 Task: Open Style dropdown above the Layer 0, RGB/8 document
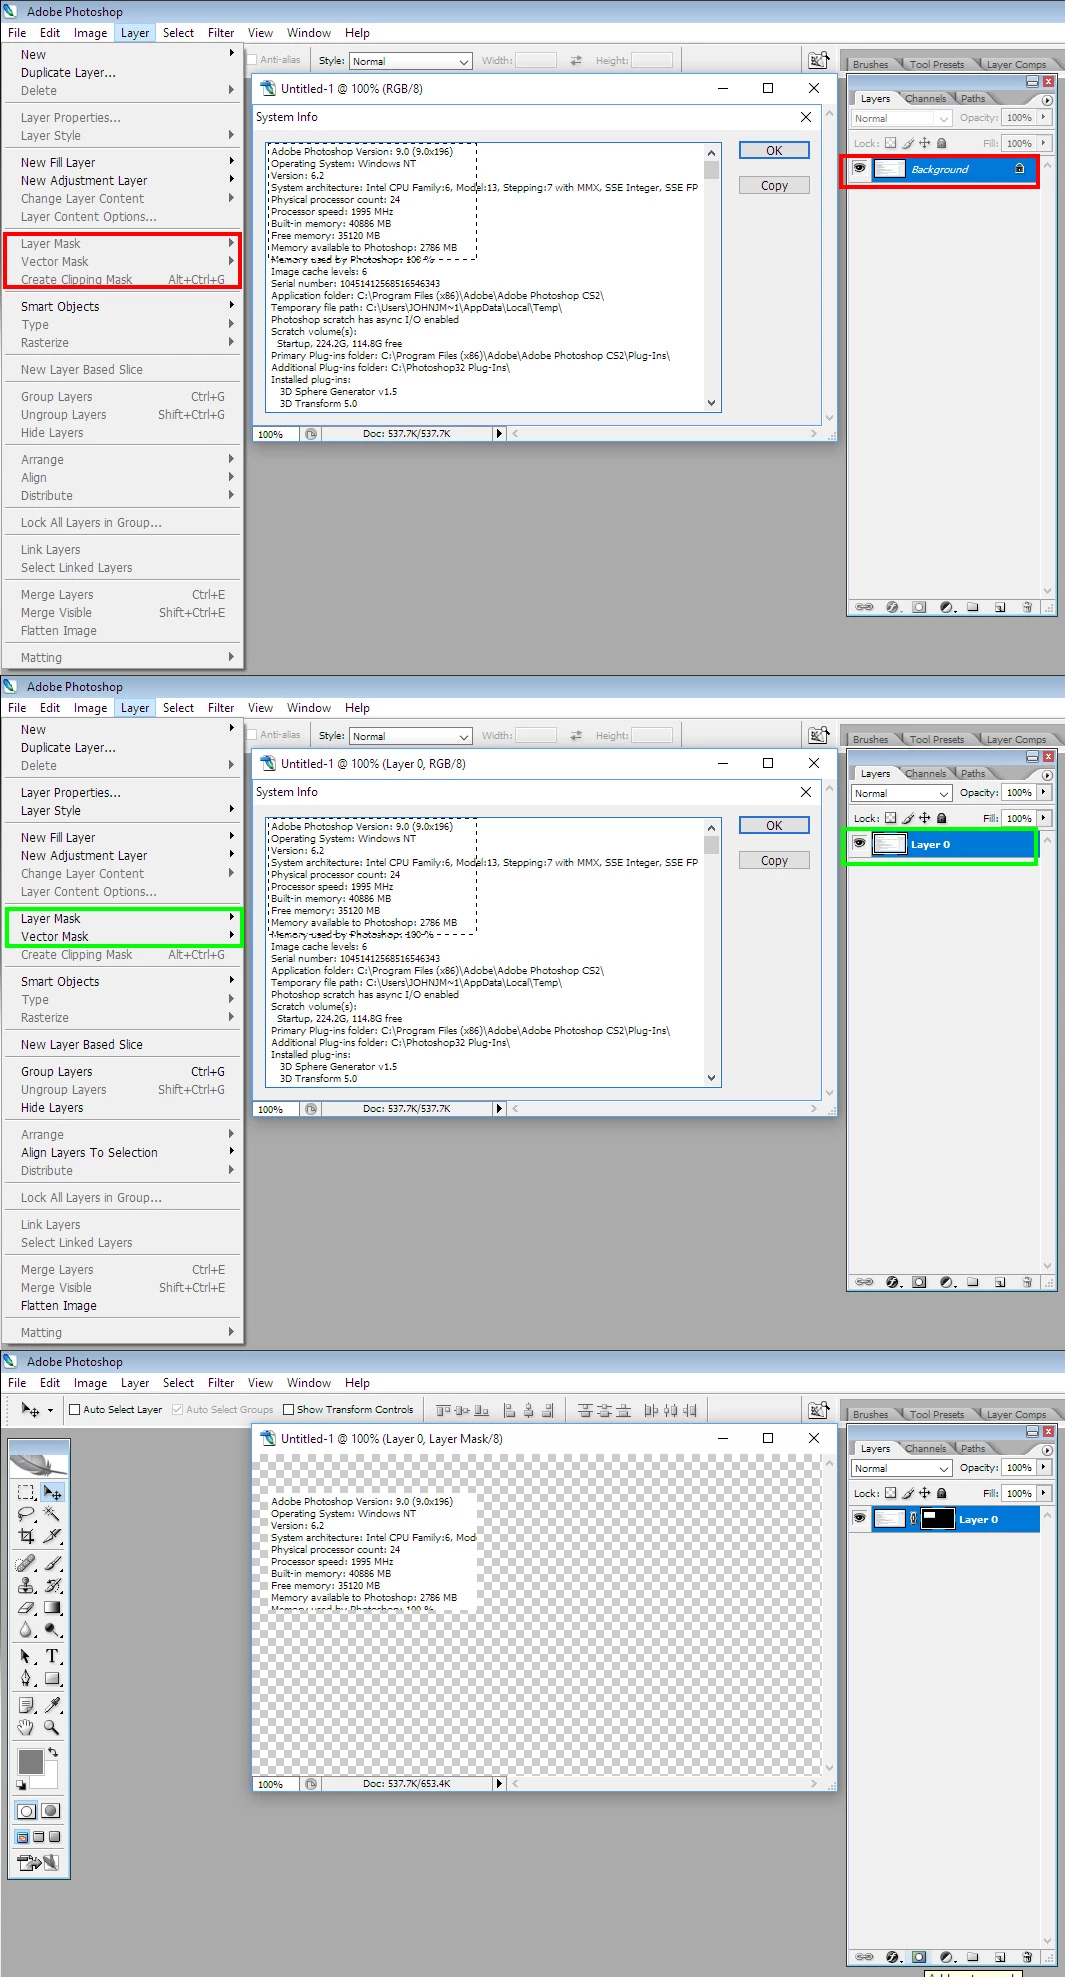(410, 736)
